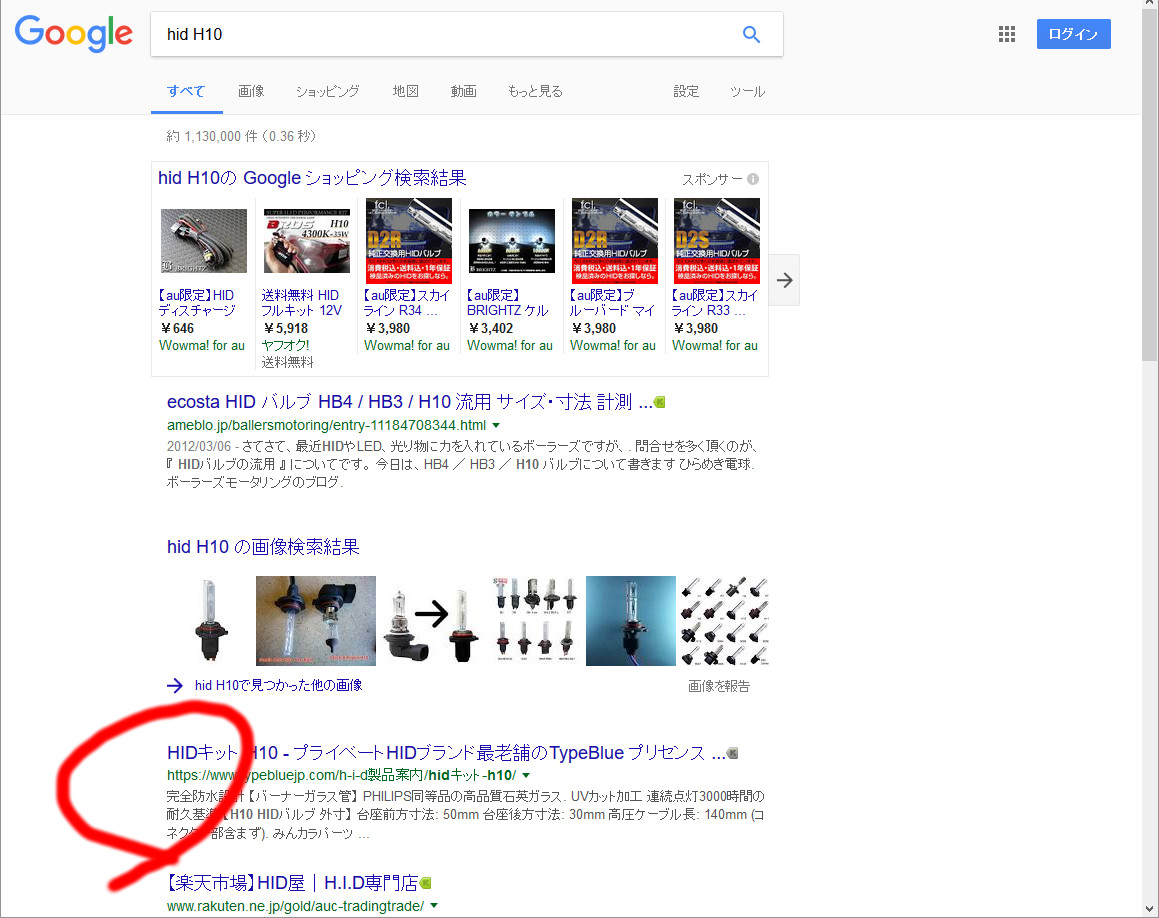Click scrollbar down arrow
The width and height of the screenshot is (1159, 918).
click(1149, 909)
